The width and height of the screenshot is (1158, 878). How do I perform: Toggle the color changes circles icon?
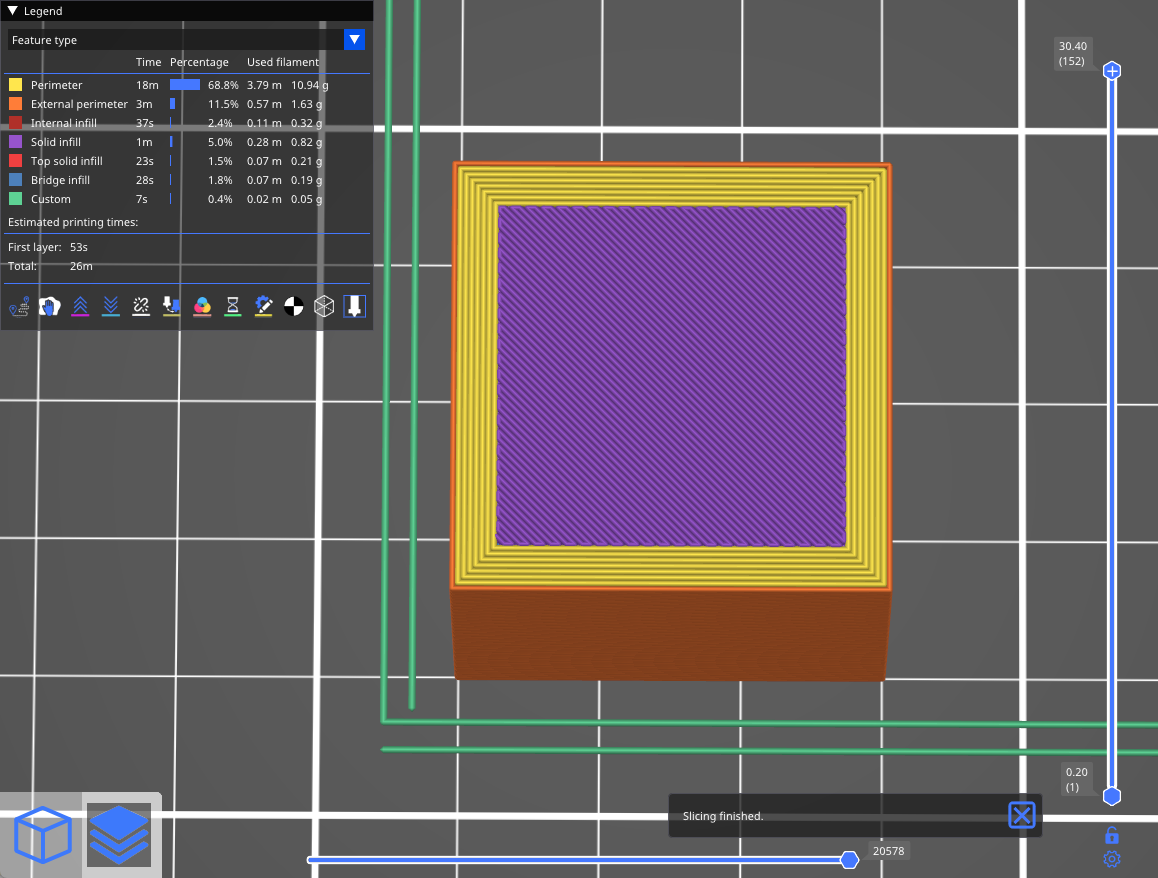tap(202, 306)
